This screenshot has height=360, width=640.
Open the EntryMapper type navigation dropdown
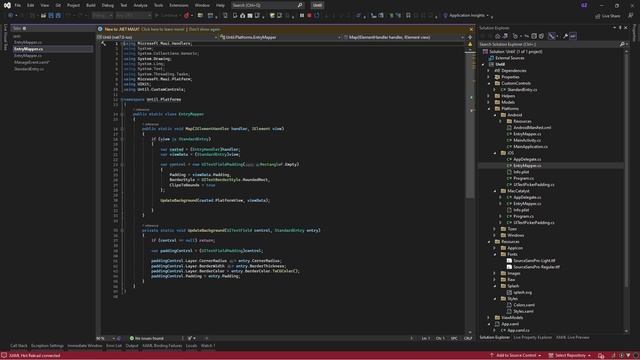point(280,37)
